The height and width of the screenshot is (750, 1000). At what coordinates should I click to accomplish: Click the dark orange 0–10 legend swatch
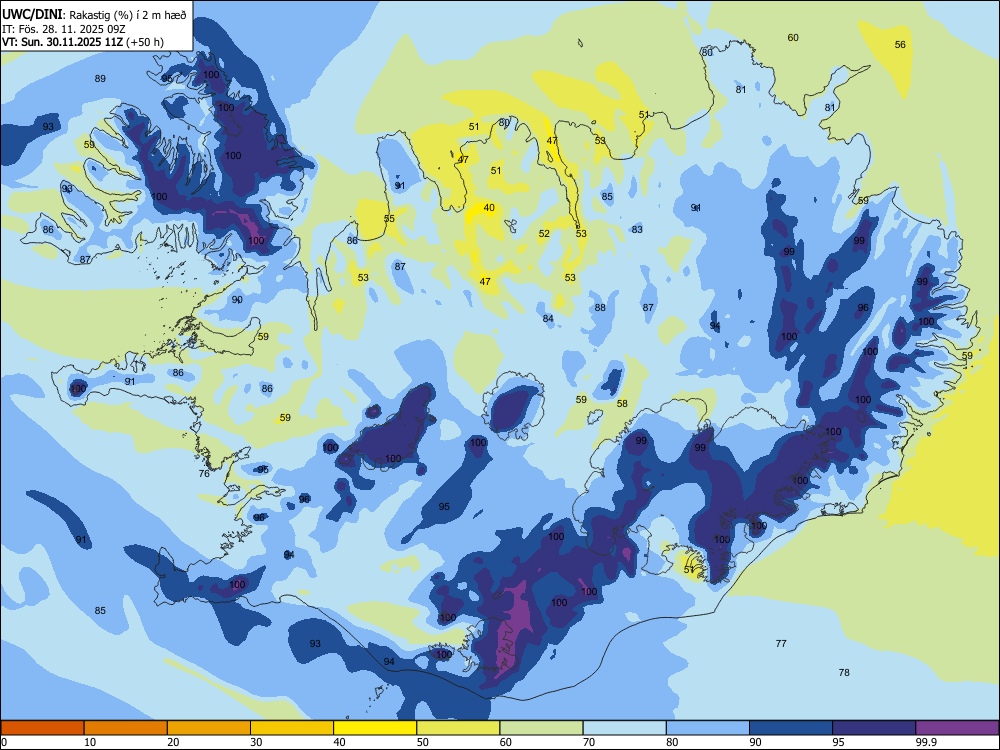click(42, 728)
